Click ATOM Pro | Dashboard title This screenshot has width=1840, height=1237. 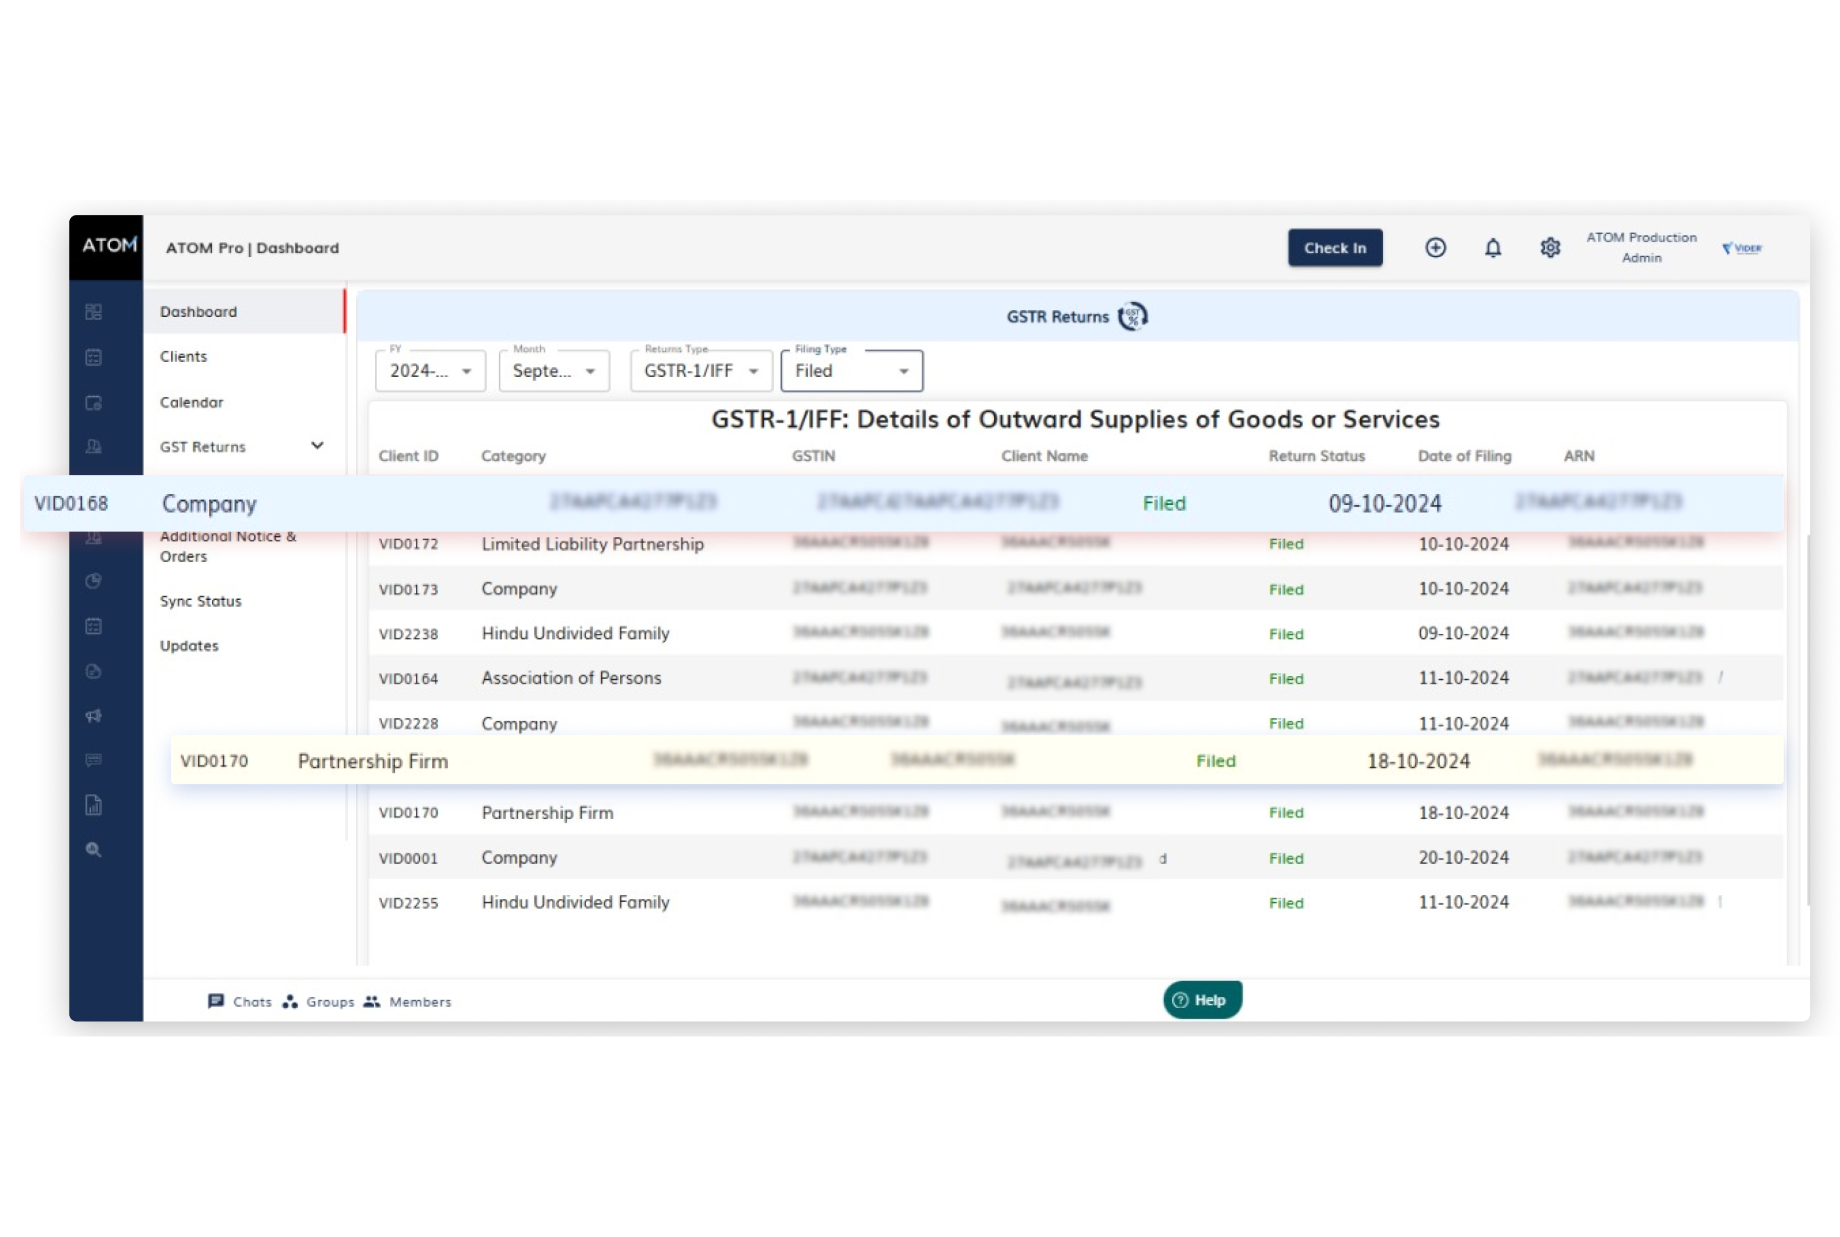tap(252, 248)
